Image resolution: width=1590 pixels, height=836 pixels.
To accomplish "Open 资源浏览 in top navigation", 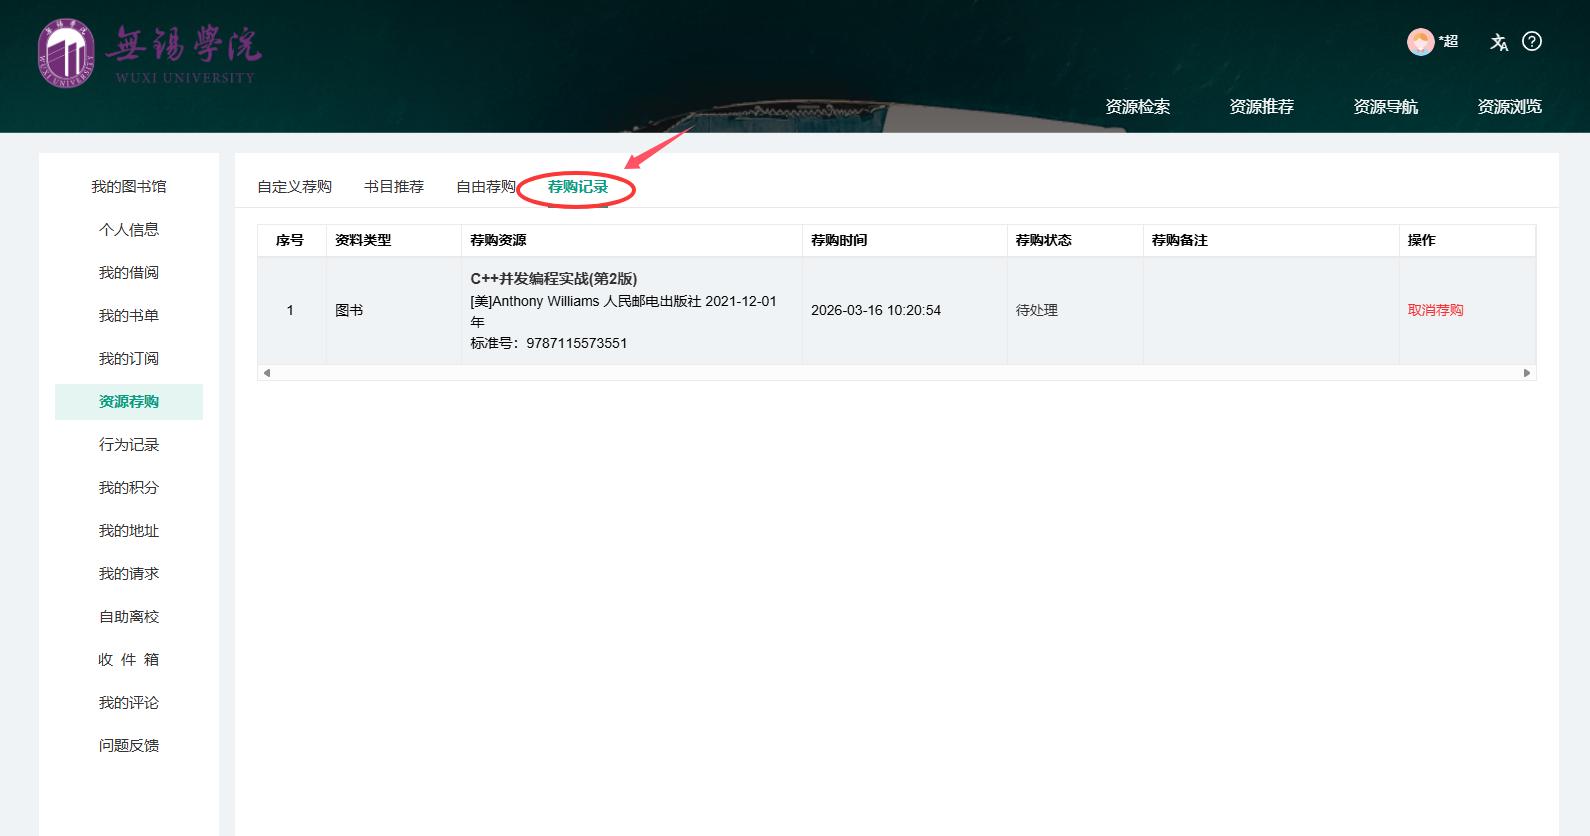I will click(x=1509, y=107).
